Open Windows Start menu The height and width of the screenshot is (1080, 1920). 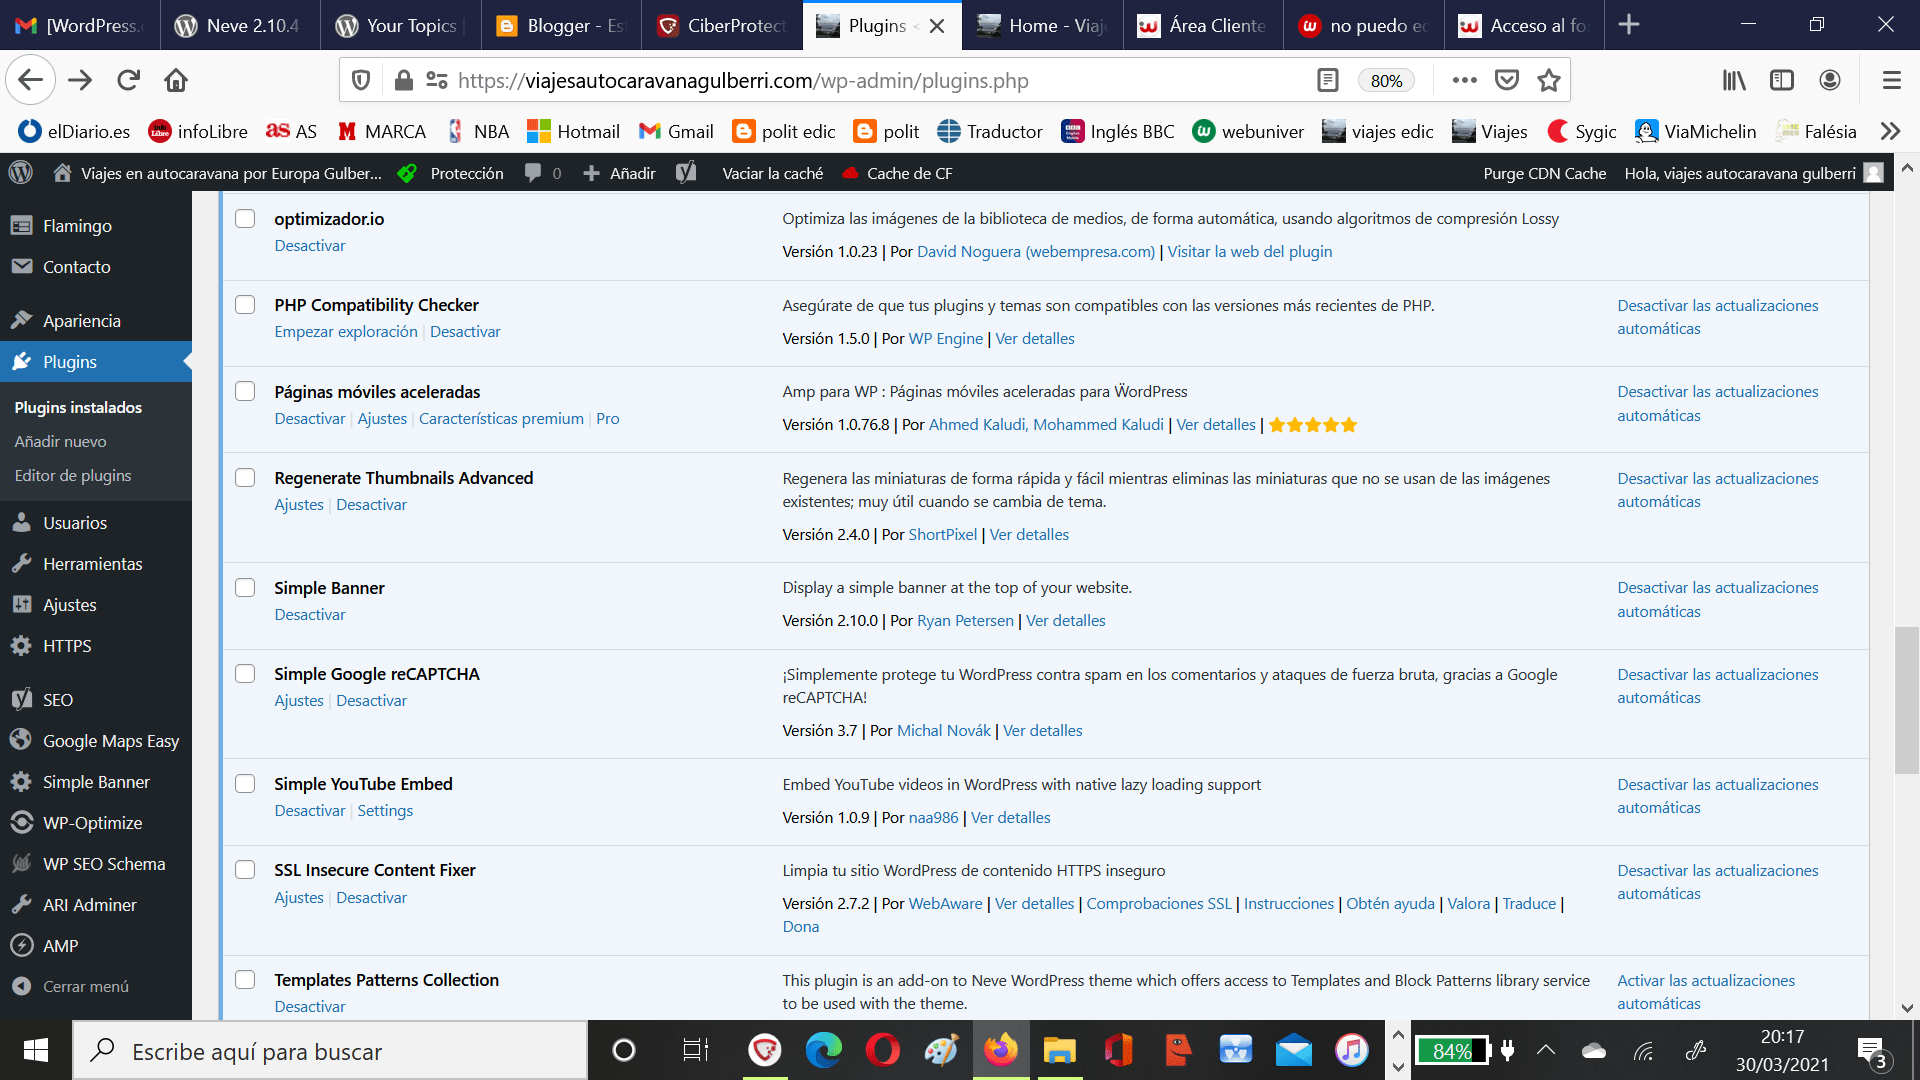36,1050
